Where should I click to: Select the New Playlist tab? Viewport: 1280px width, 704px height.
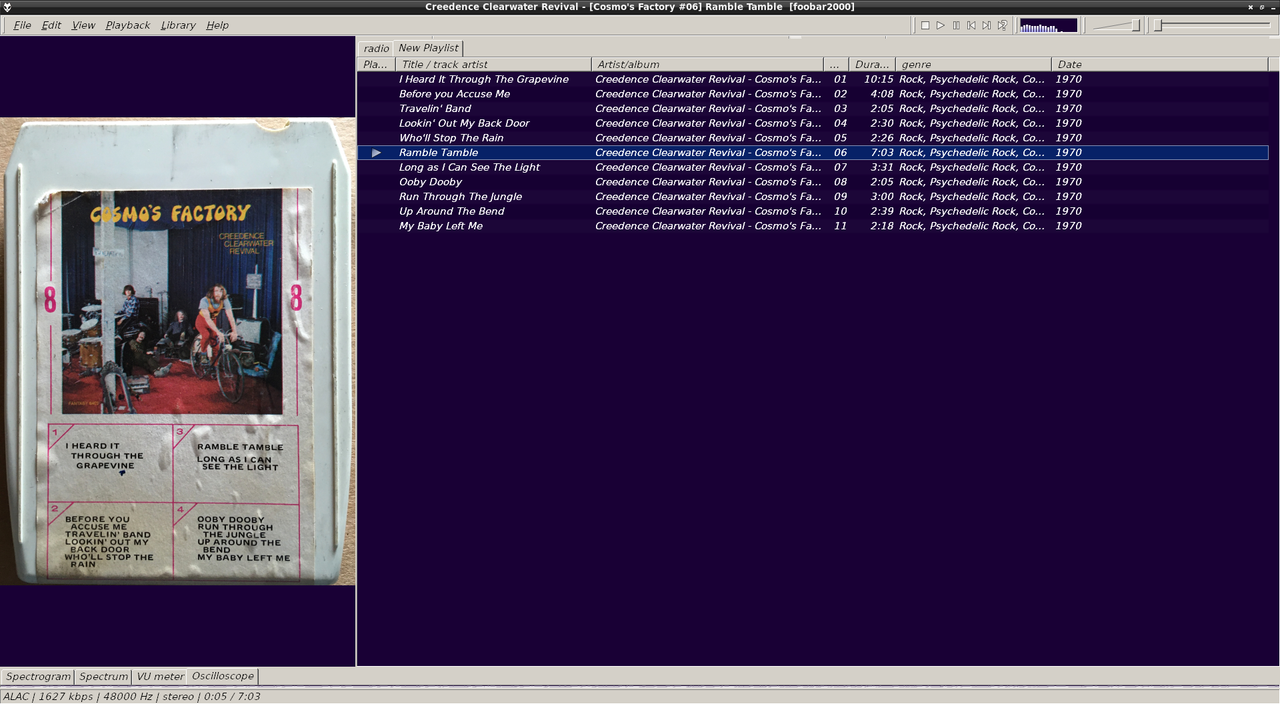click(428, 47)
